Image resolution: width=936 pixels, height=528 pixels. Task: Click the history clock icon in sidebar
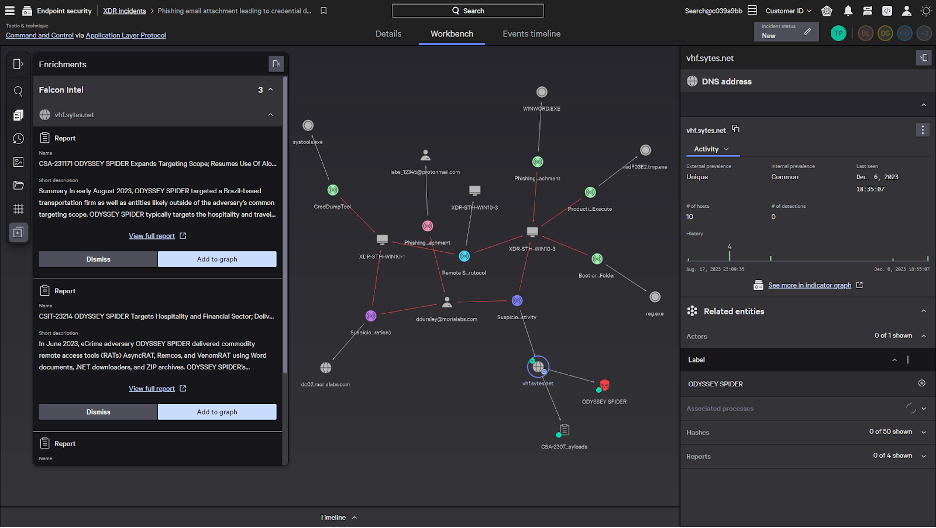coord(18,138)
